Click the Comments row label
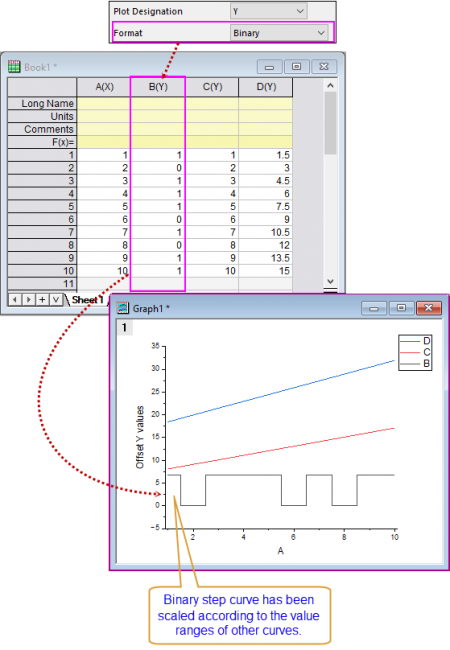The image size is (450, 650). 42,129
